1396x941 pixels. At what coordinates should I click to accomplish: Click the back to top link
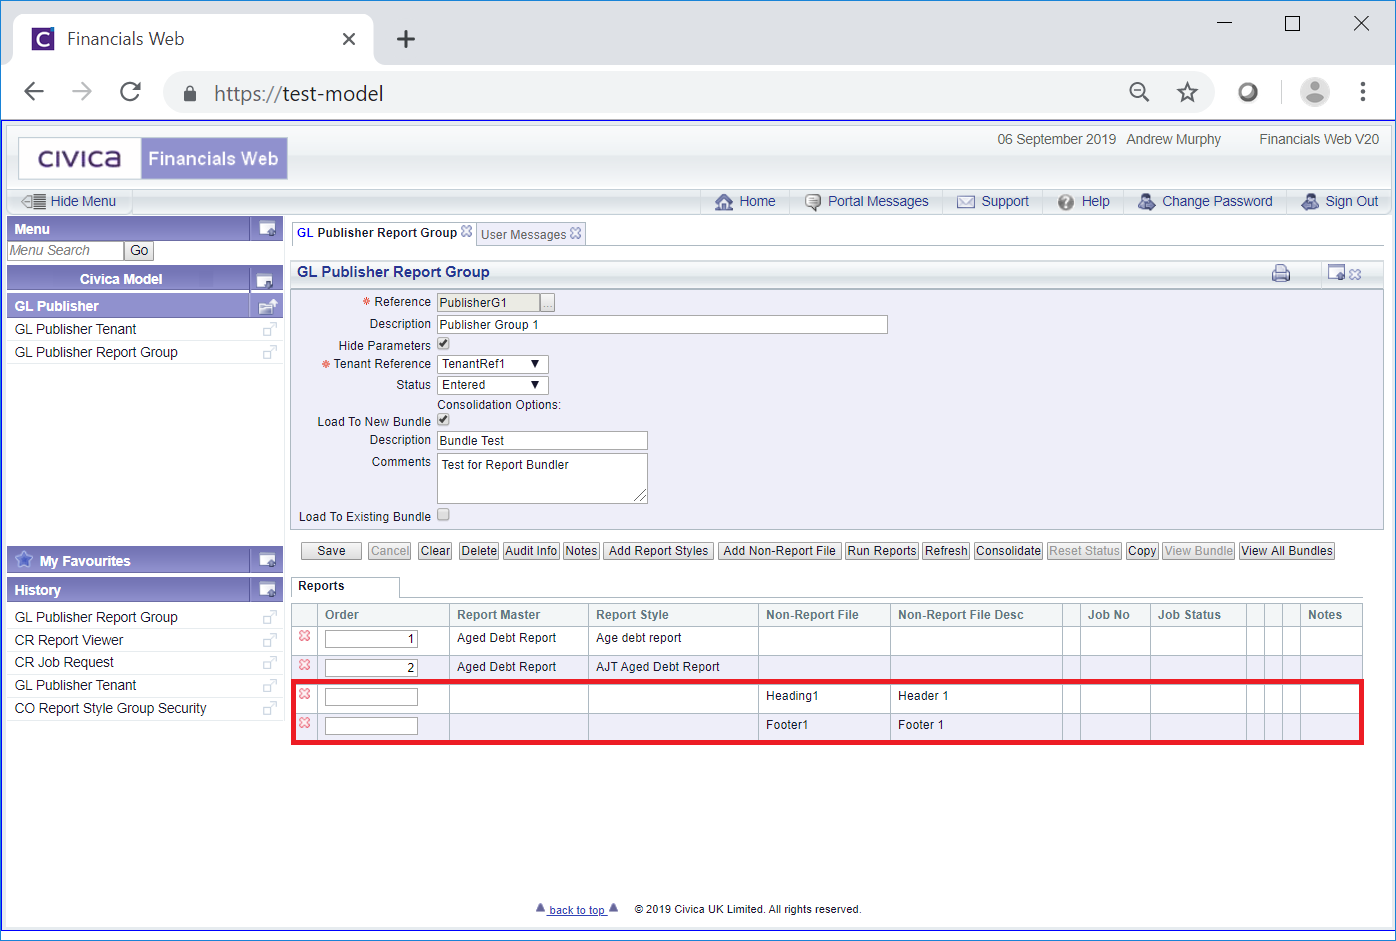pos(577,910)
